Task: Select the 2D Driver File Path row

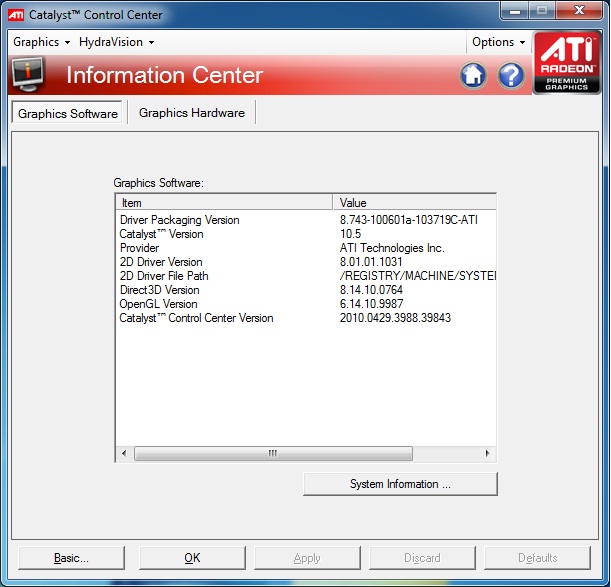Action: click(x=306, y=276)
